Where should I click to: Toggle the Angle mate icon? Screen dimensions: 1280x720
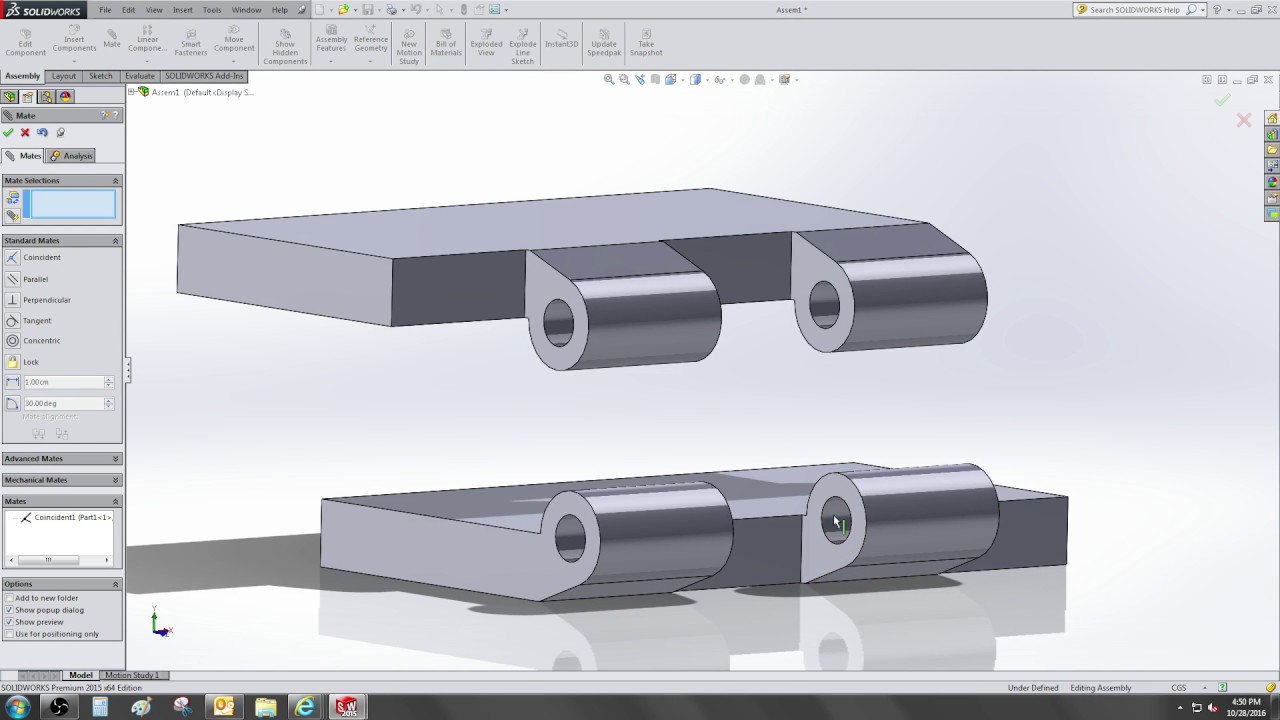click(12, 403)
